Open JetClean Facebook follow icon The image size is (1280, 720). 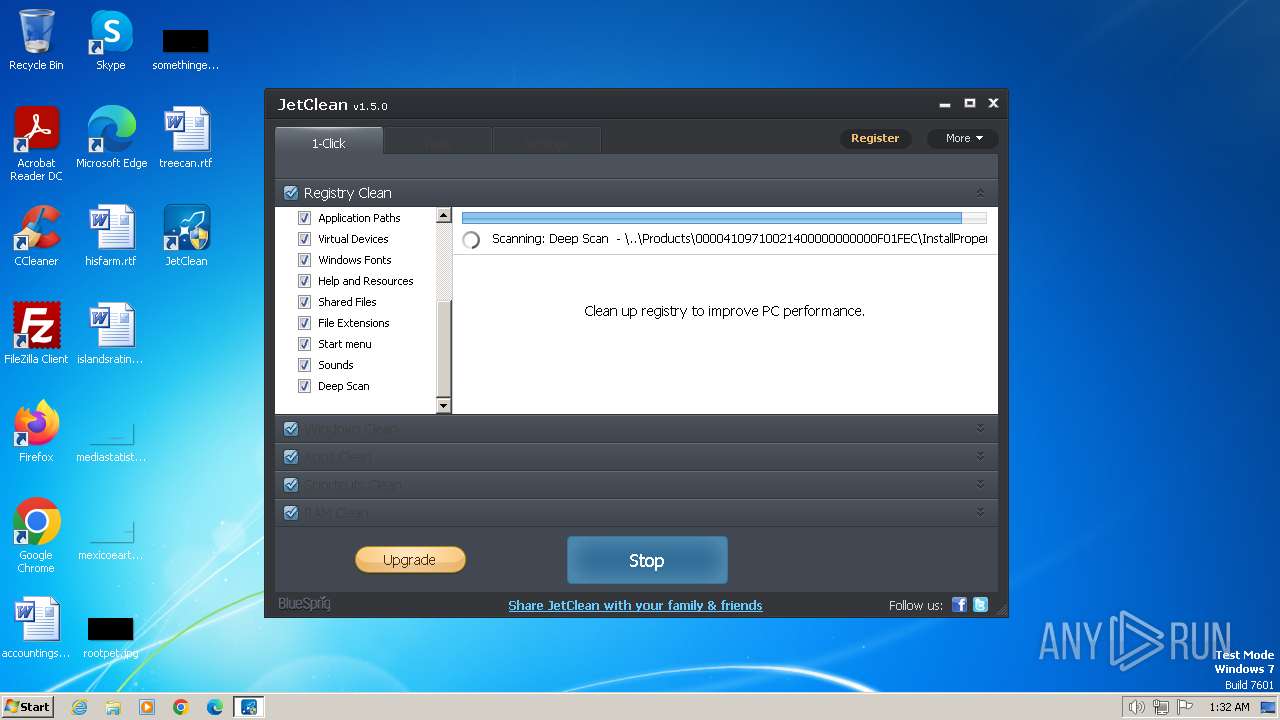[x=959, y=604]
